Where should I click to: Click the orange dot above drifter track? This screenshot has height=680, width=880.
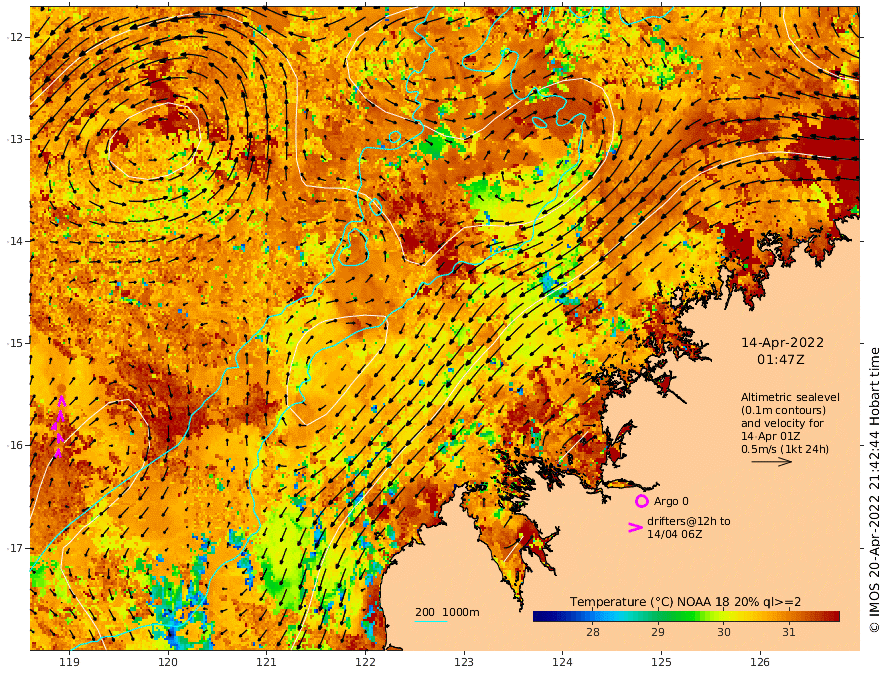point(61,388)
